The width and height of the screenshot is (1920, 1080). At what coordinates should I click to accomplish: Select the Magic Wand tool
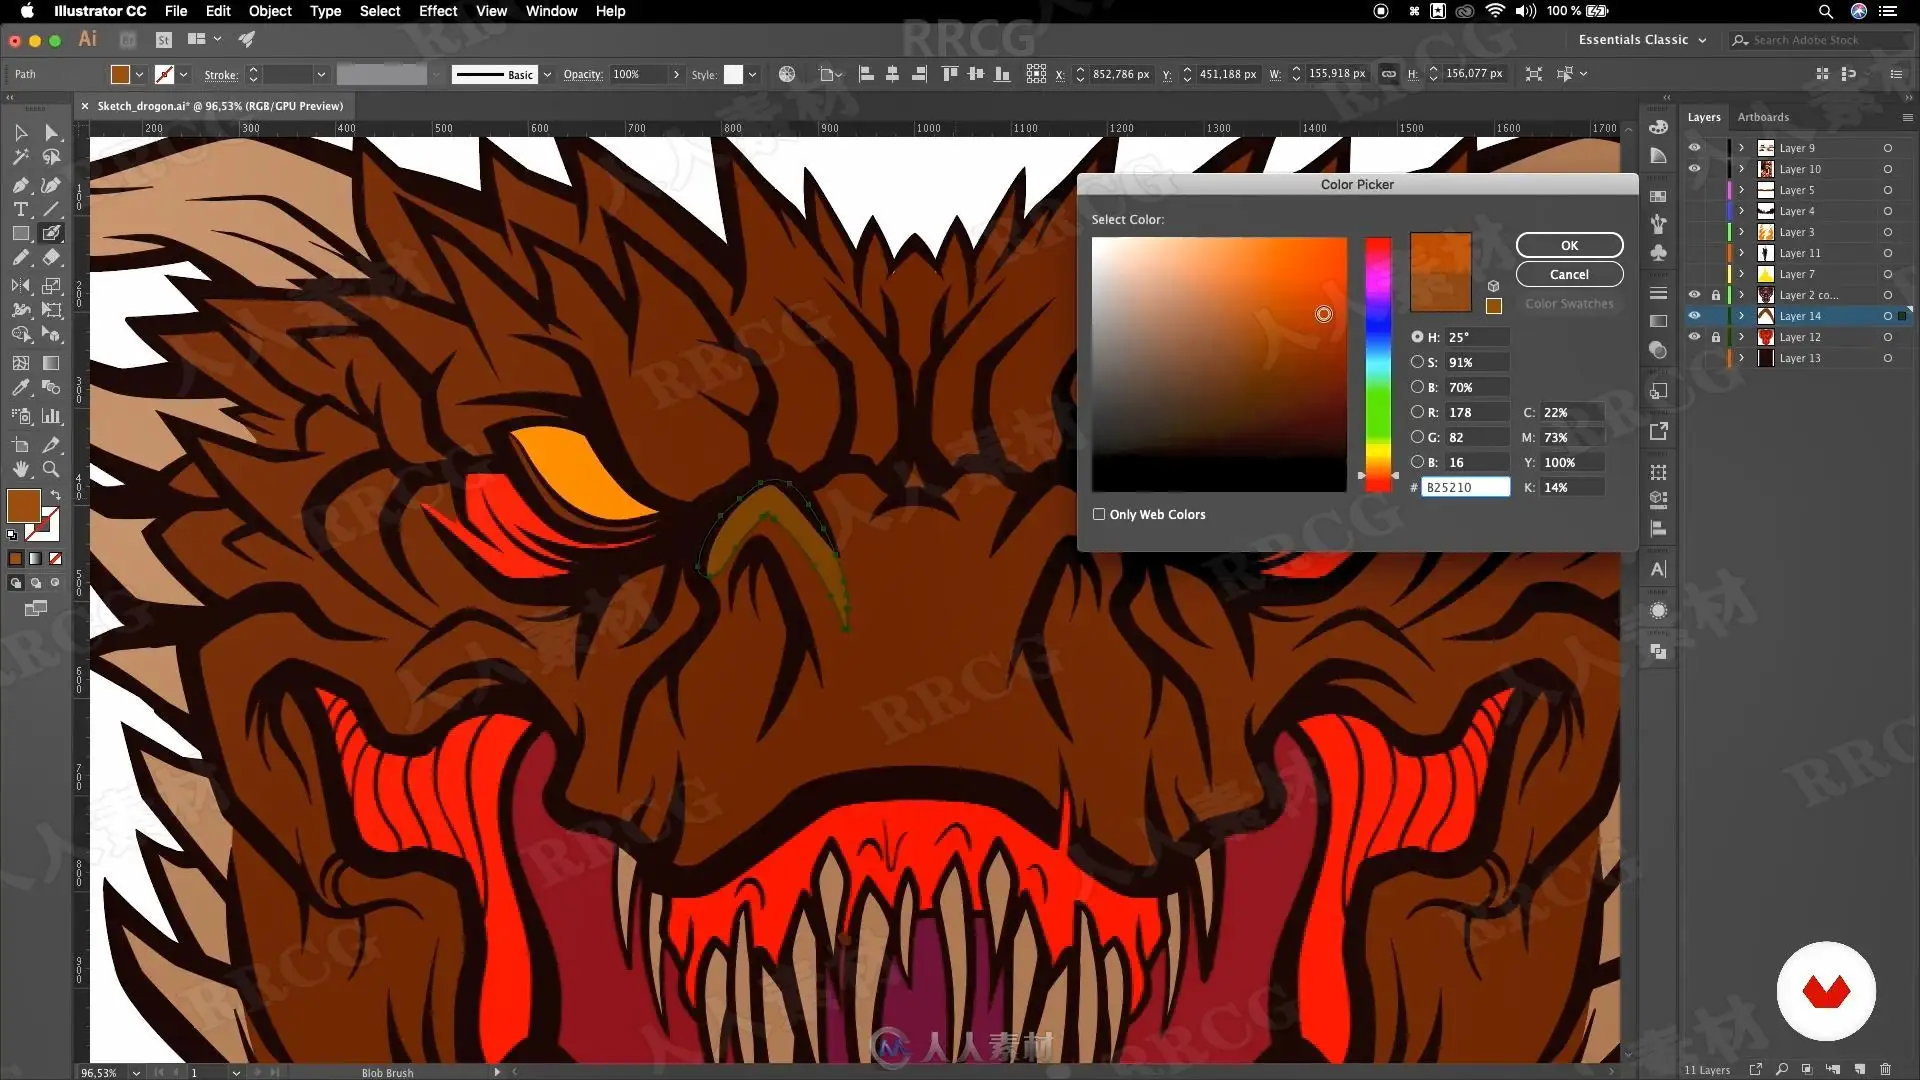20,157
